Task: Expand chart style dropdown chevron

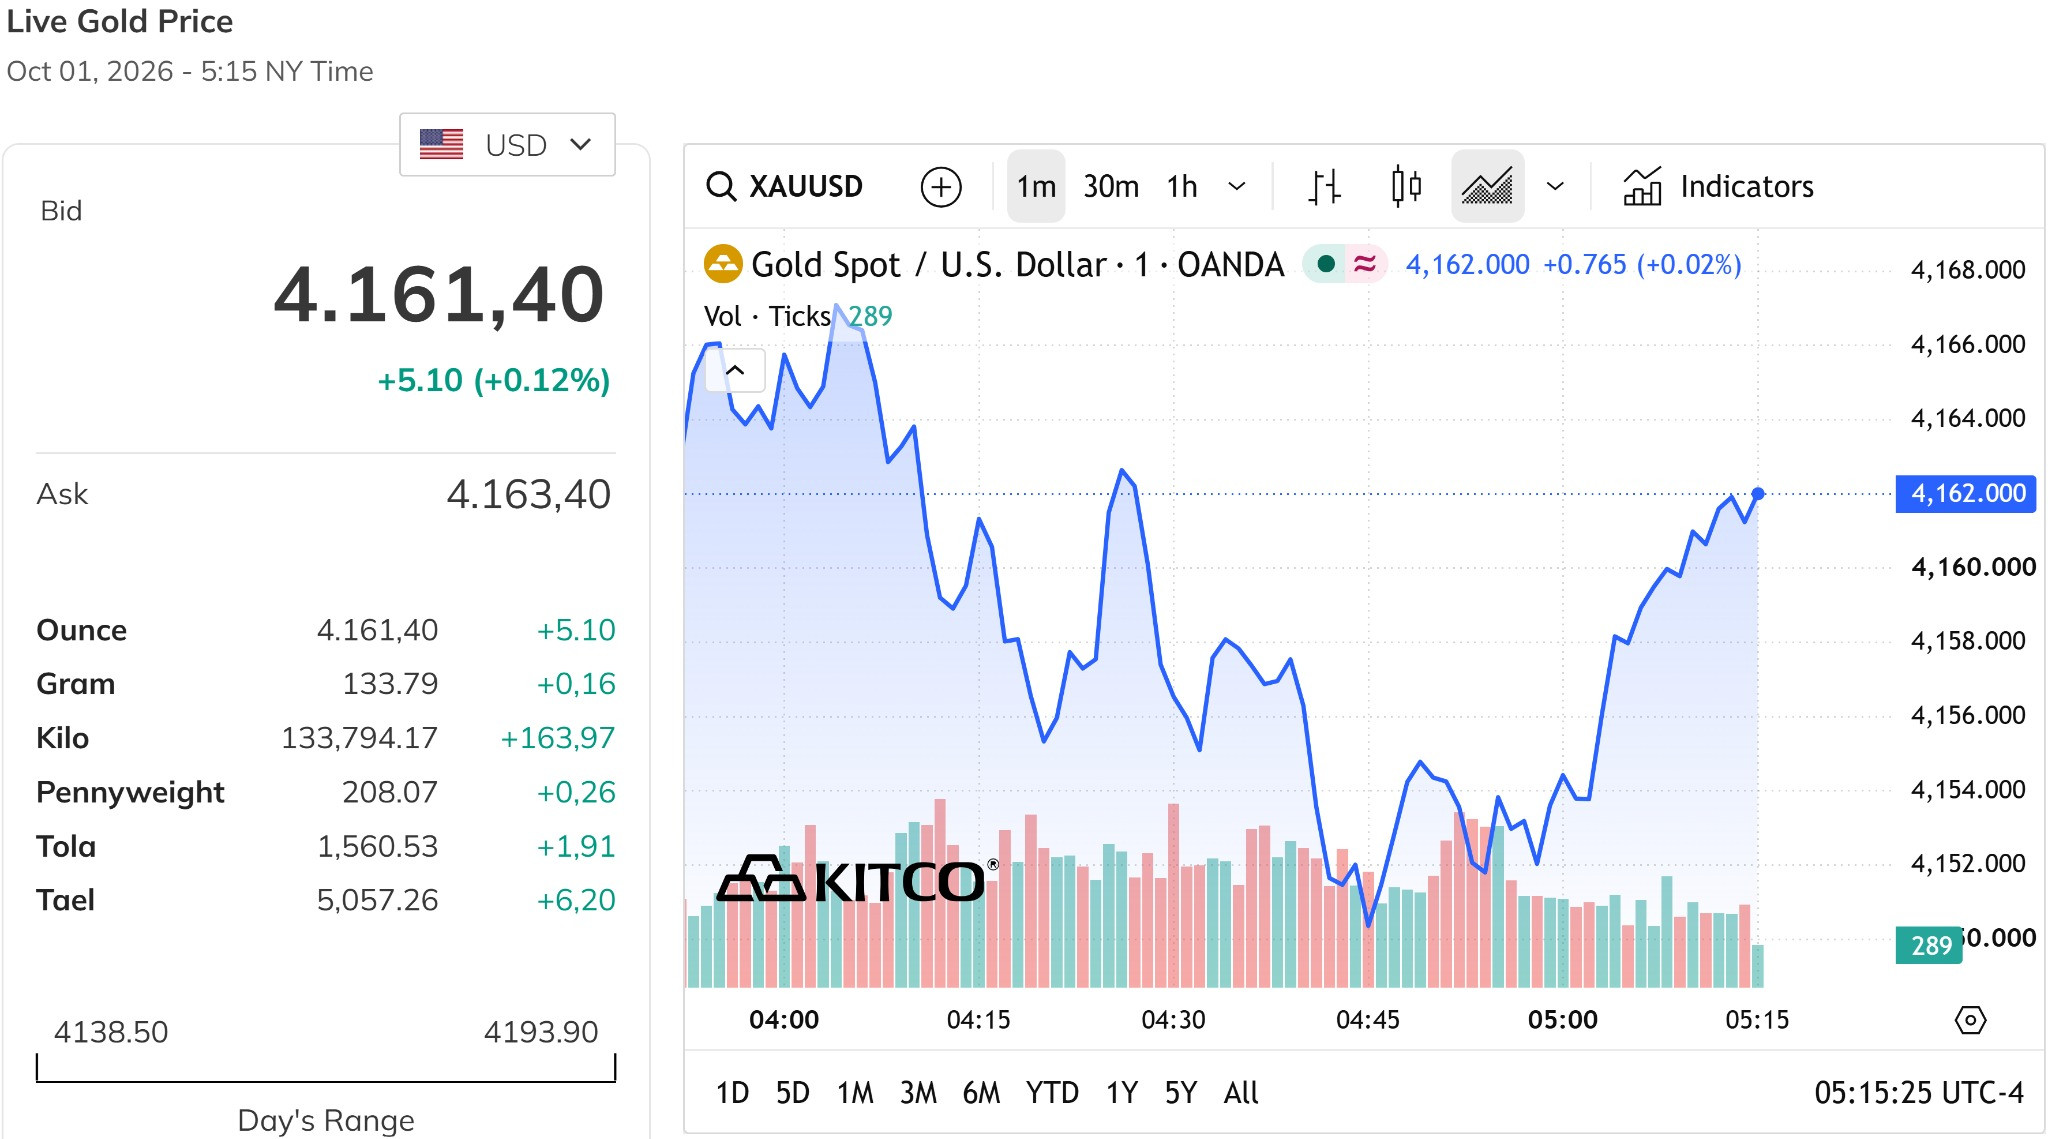Action: coord(1555,186)
